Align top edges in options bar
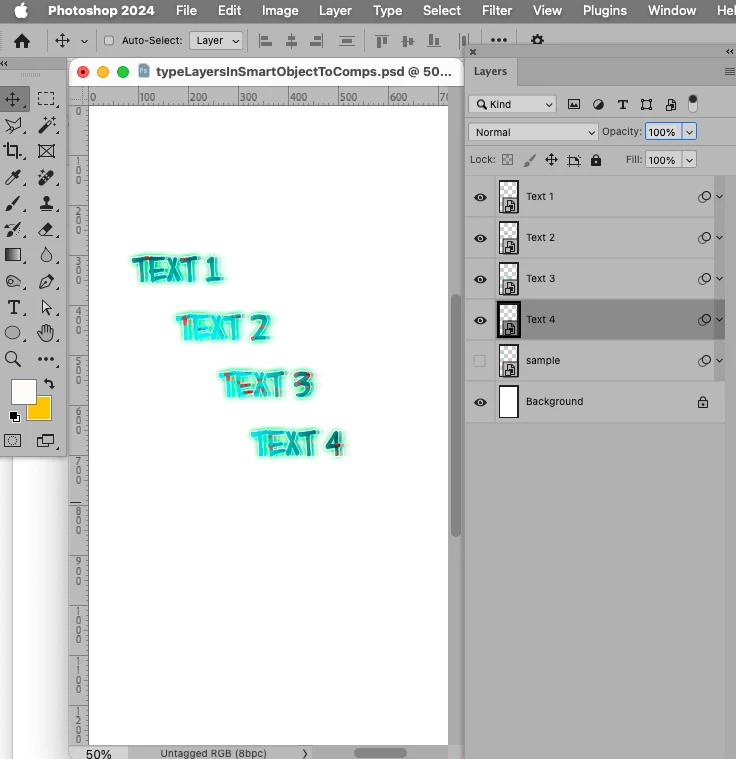 point(382,41)
